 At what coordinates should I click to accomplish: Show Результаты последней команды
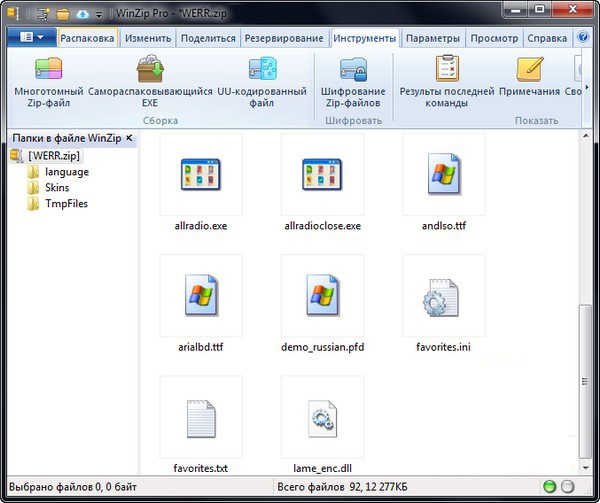447,82
